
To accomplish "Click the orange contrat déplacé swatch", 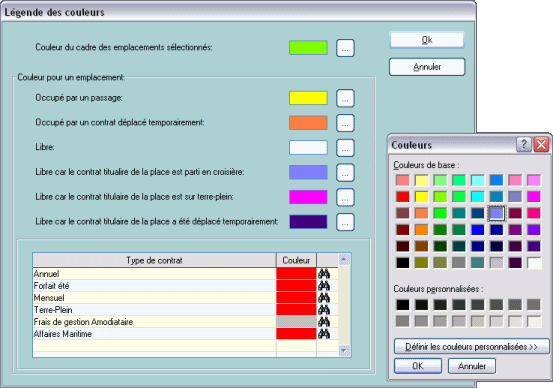I will tap(308, 123).
